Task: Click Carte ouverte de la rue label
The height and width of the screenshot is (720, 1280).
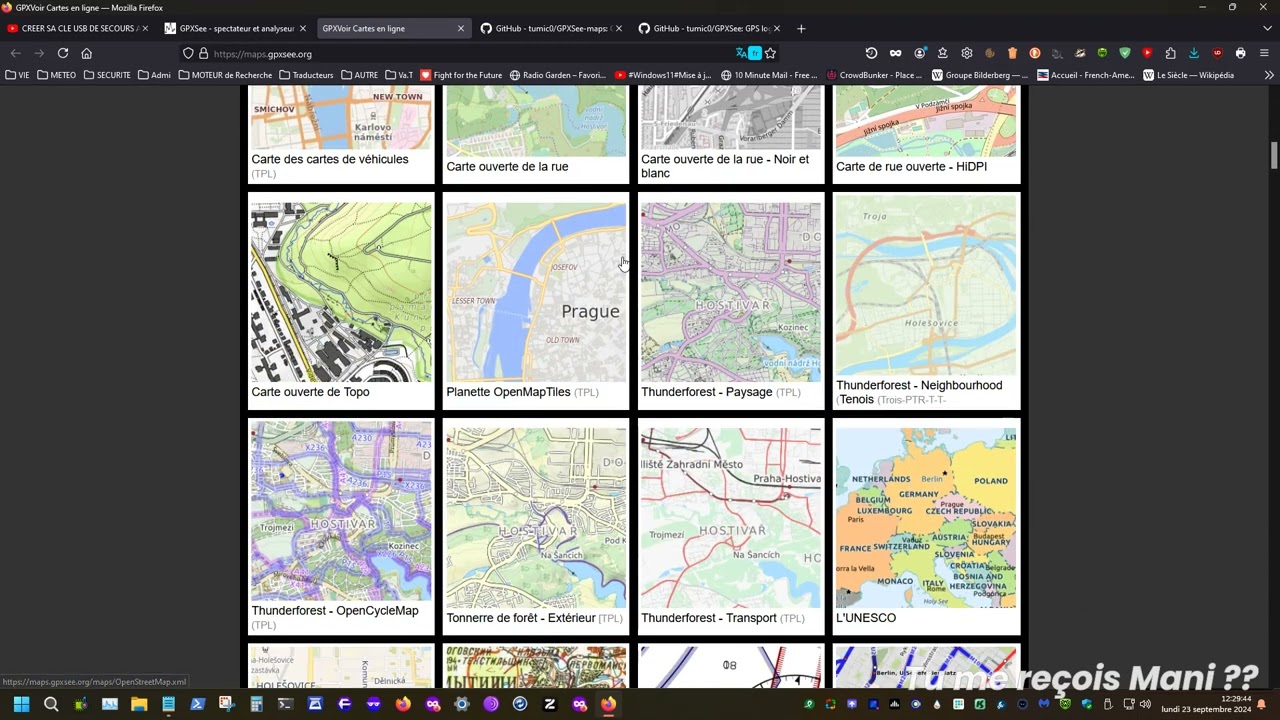Action: click(507, 167)
